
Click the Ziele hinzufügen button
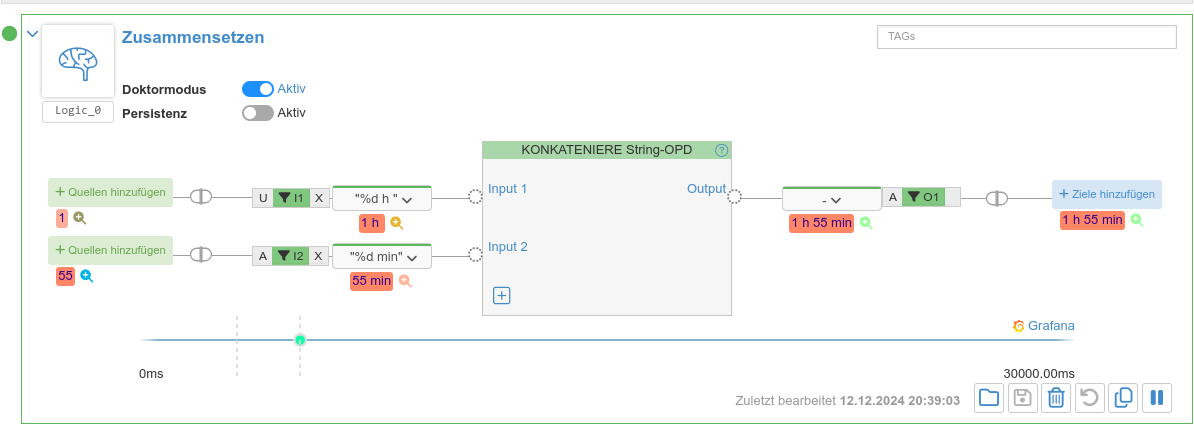point(1106,194)
